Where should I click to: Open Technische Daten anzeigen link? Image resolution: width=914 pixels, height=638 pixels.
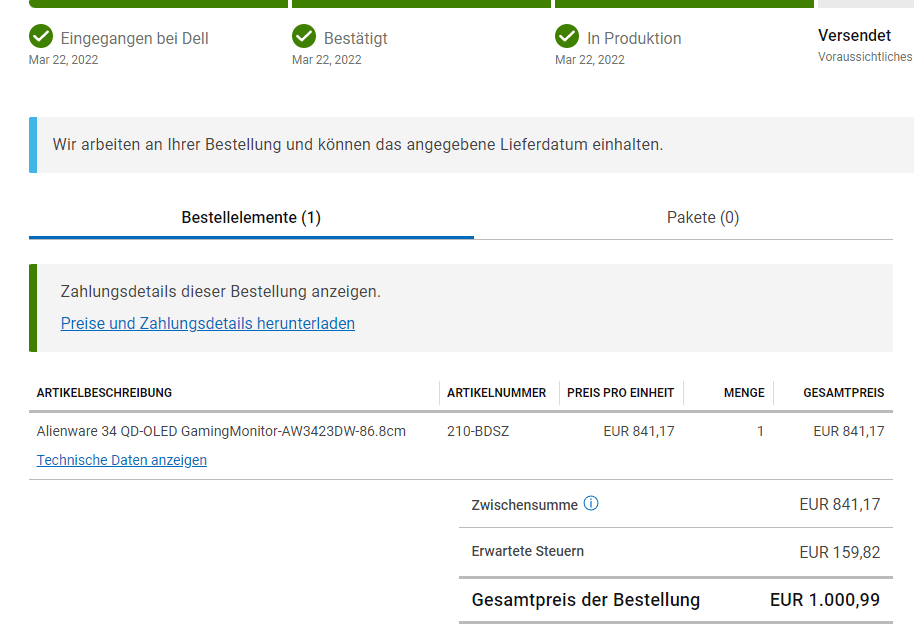point(121,460)
